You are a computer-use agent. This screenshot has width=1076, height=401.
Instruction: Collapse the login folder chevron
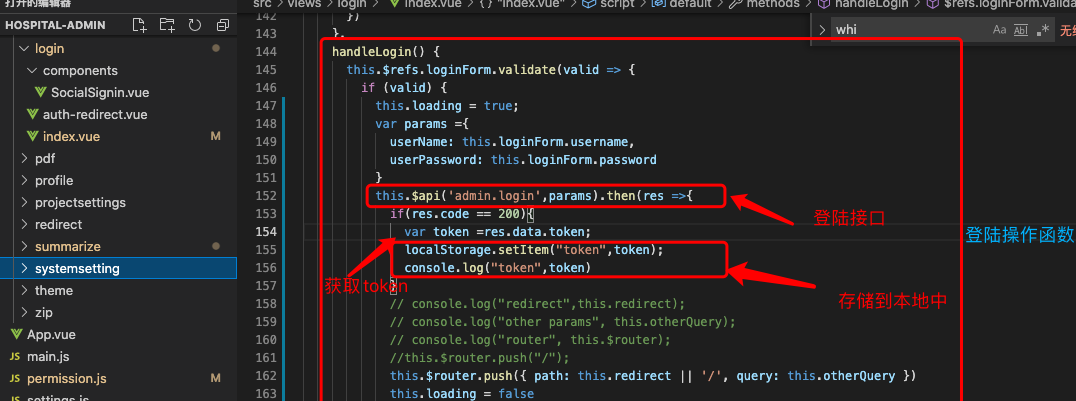coord(25,49)
